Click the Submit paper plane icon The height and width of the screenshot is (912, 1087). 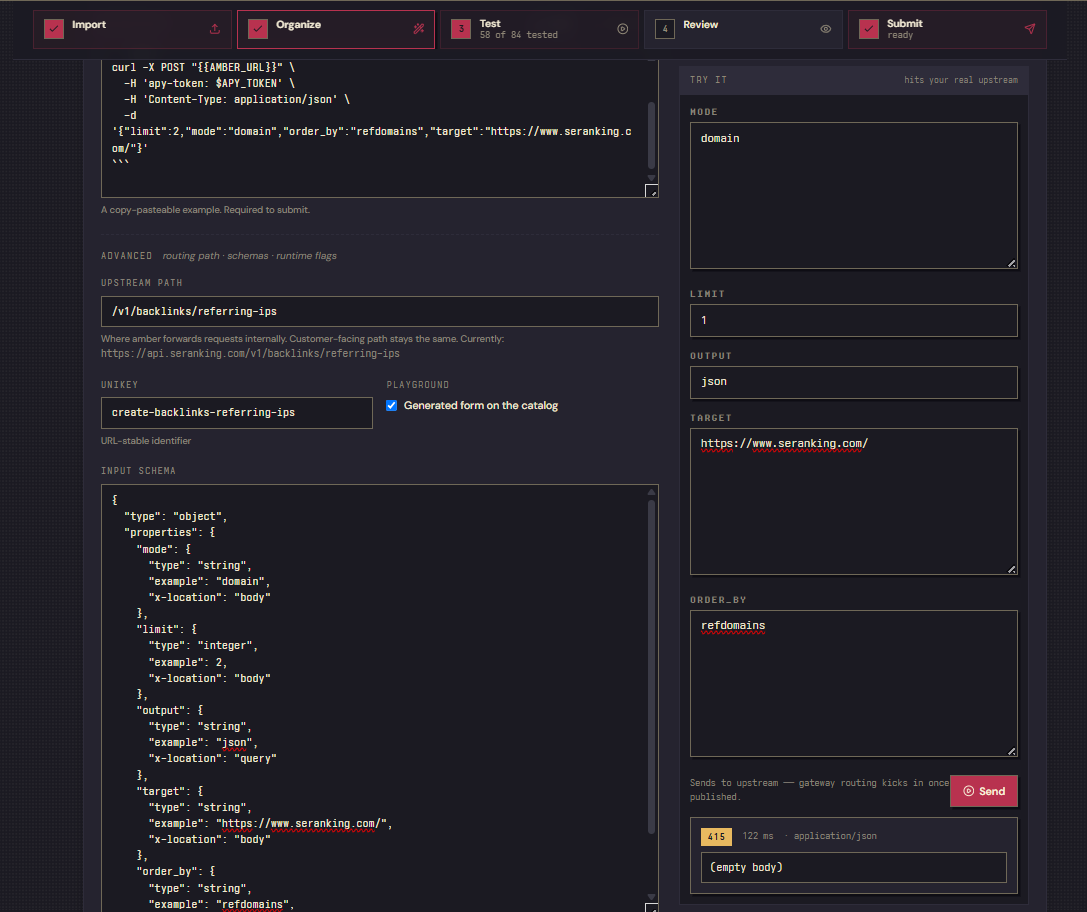coord(1029,29)
